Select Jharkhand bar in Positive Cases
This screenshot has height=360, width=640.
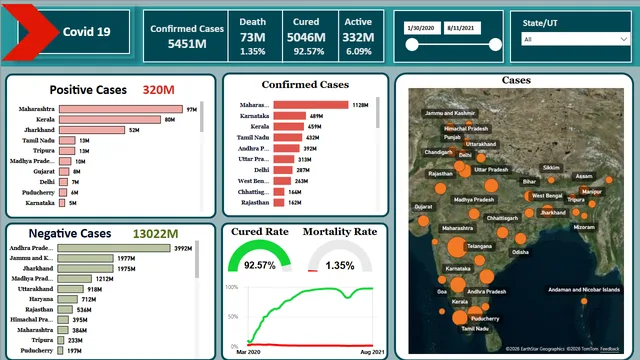(92, 130)
